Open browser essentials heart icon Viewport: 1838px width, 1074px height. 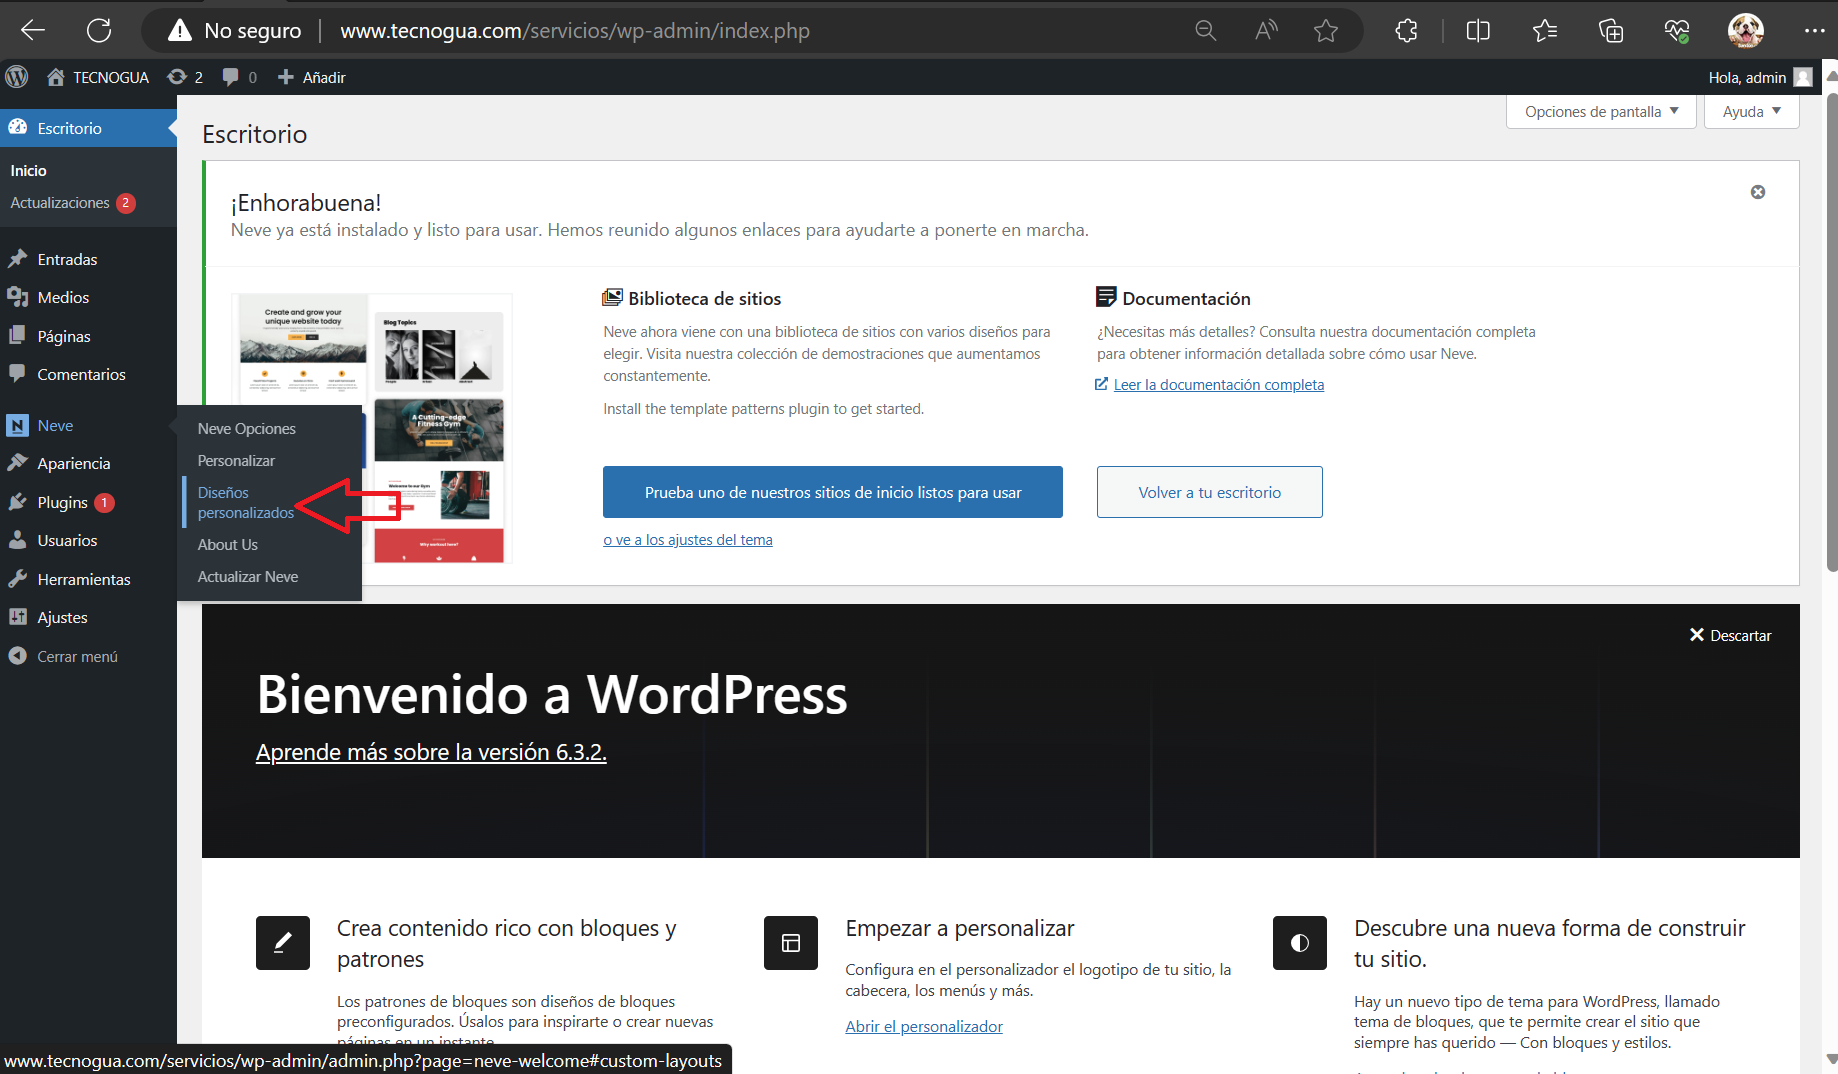coord(1677,30)
